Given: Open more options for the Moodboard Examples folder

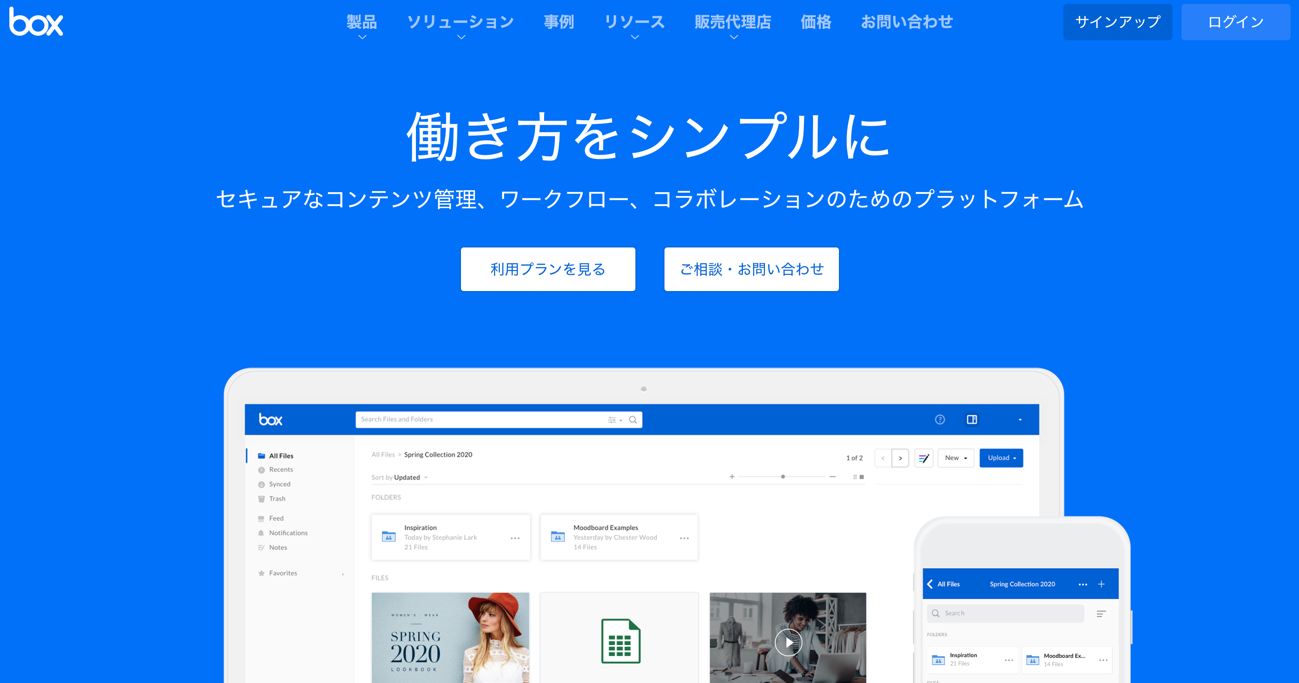Looking at the screenshot, I should [684, 538].
